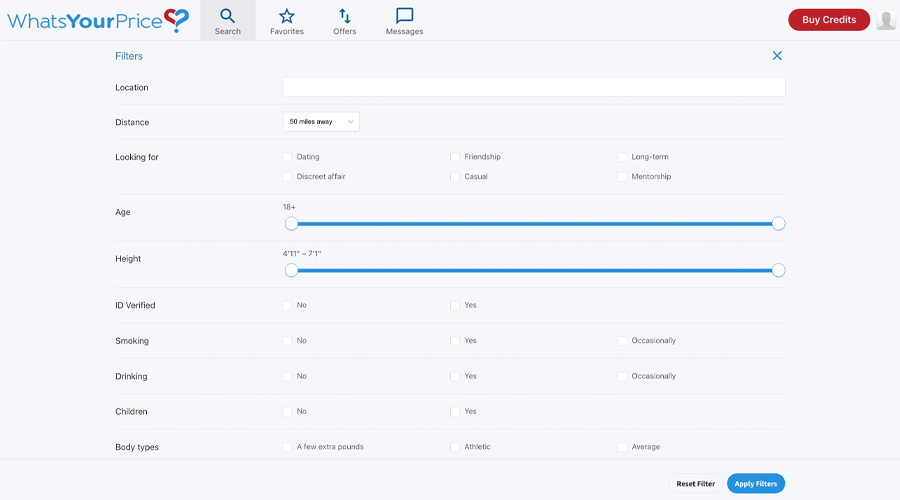Click the Age range label 18+
The height and width of the screenshot is (500, 900).
pos(289,207)
